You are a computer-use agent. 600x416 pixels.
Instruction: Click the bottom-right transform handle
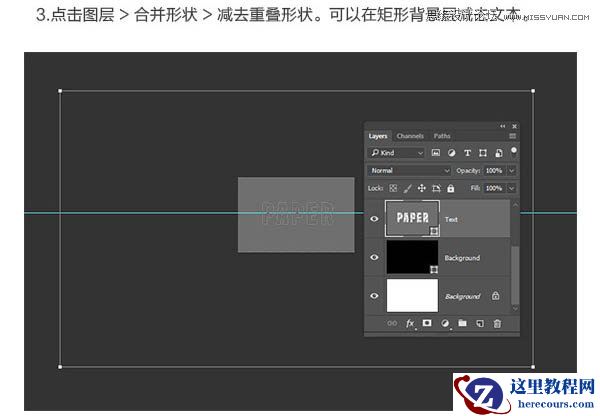pos(533,367)
